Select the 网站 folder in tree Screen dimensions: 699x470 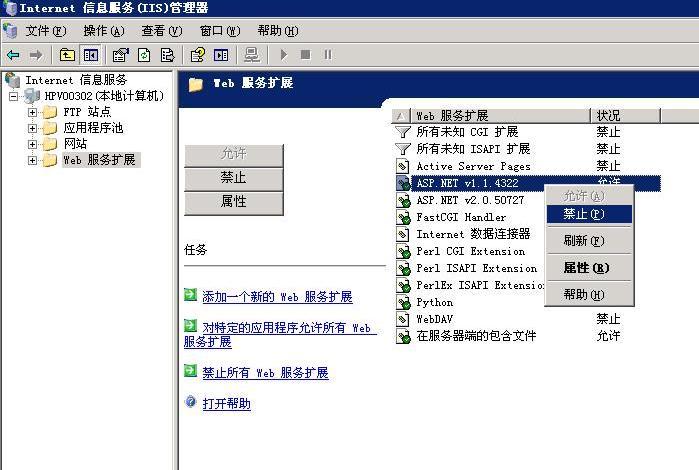pyautogui.click(x=75, y=144)
